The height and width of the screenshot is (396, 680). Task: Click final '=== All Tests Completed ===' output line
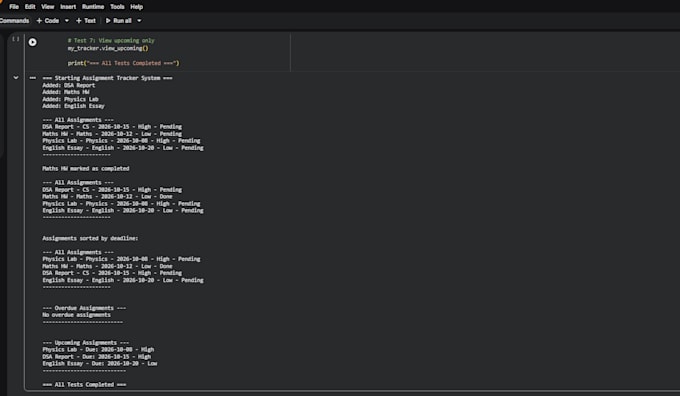pyautogui.click(x=84, y=384)
